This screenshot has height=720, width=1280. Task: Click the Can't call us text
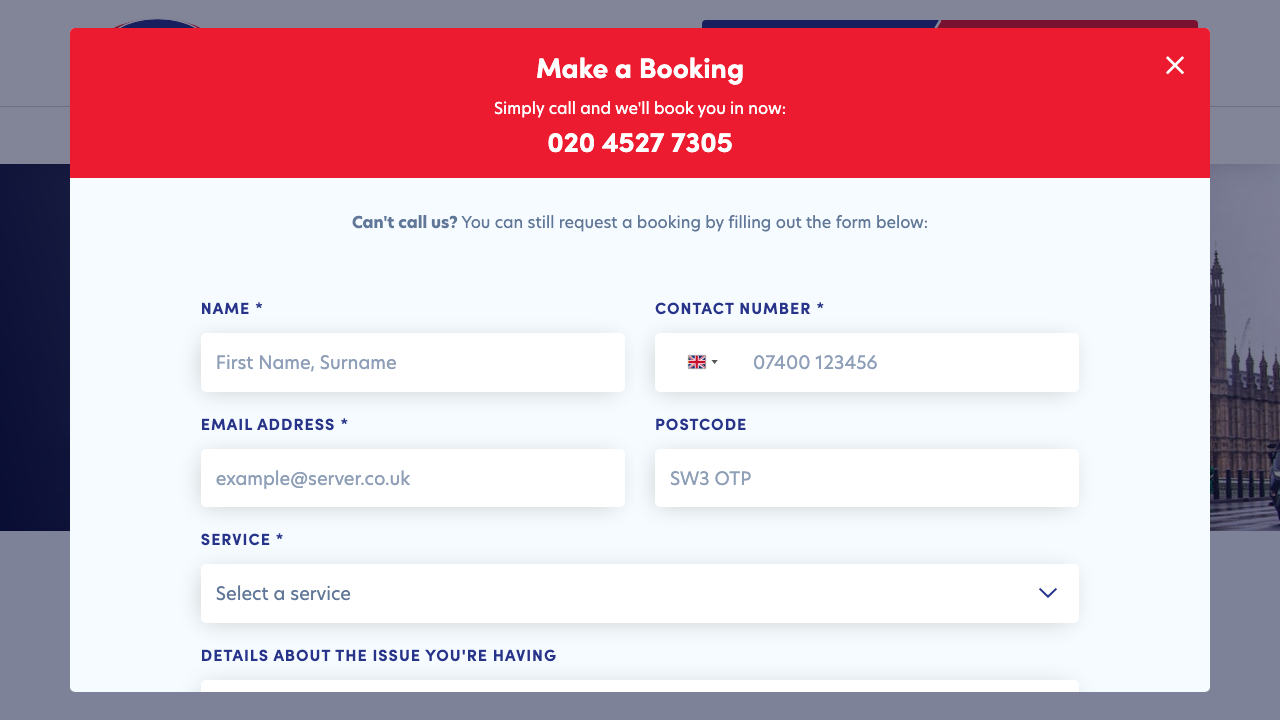(403, 222)
